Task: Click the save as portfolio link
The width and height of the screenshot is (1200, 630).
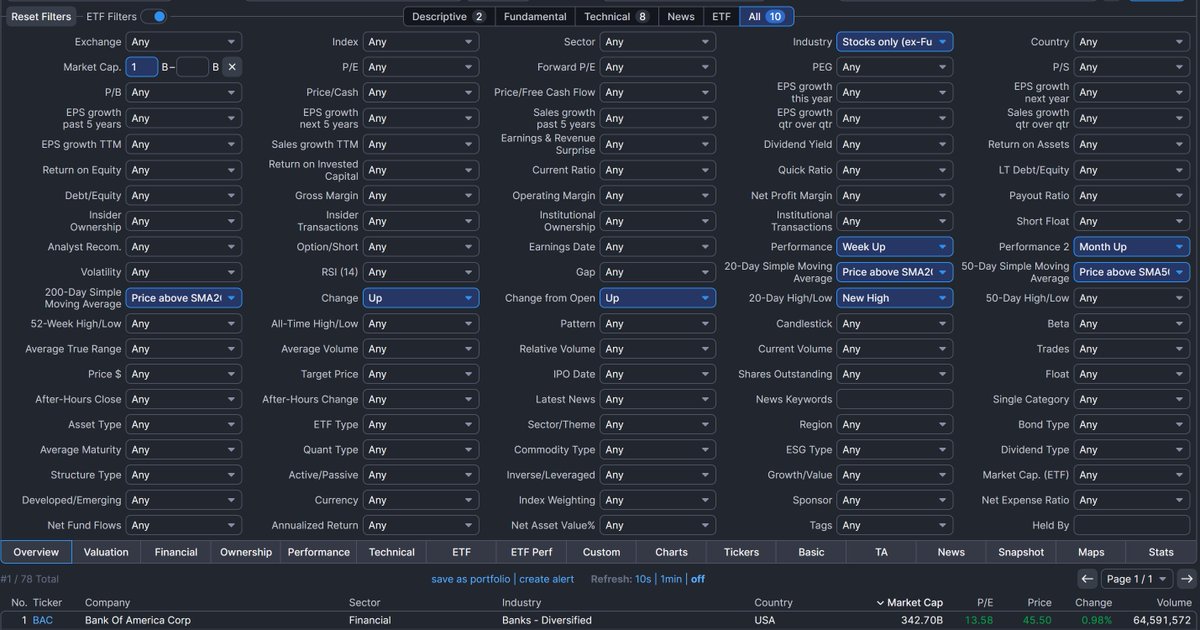Action: pyautogui.click(x=471, y=579)
